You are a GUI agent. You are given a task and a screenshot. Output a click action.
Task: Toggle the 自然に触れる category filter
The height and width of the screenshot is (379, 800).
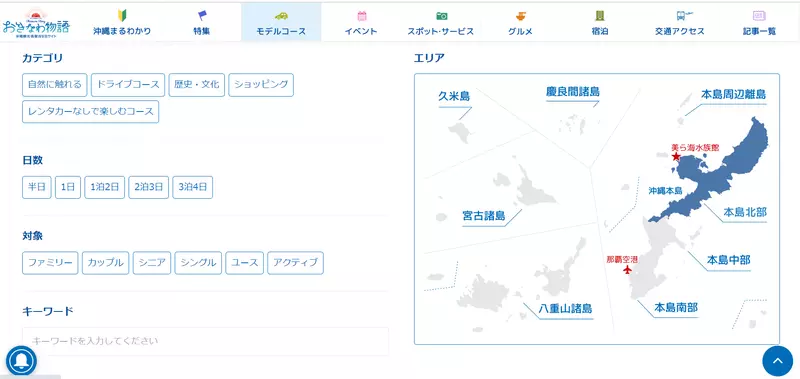click(x=55, y=85)
